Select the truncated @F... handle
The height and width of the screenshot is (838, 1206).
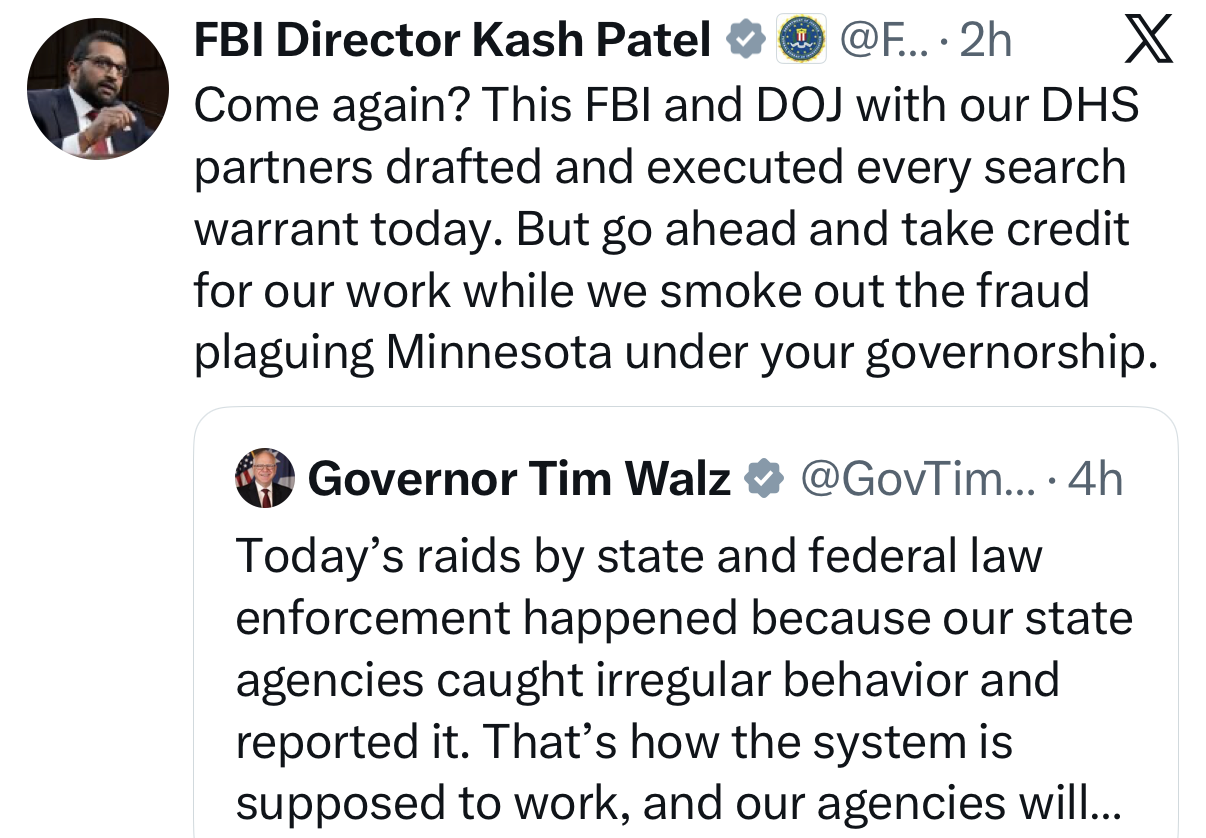click(882, 41)
